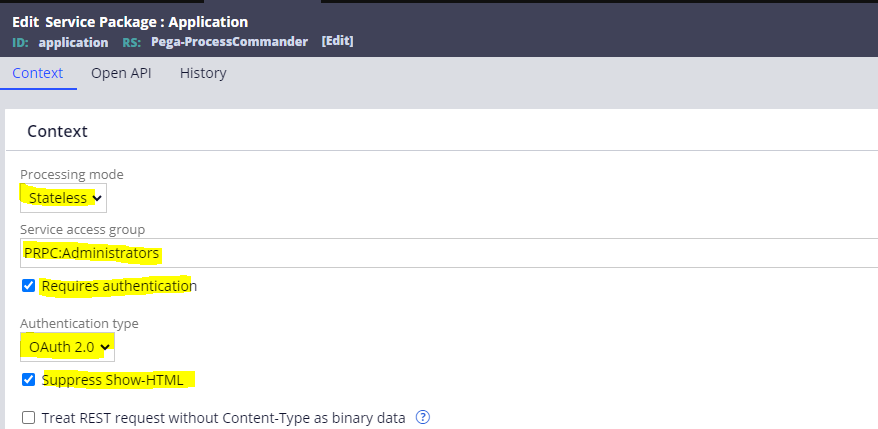Click the Edit Service Package title text
This screenshot has height=429, width=878.
pyautogui.click(x=130, y=21)
